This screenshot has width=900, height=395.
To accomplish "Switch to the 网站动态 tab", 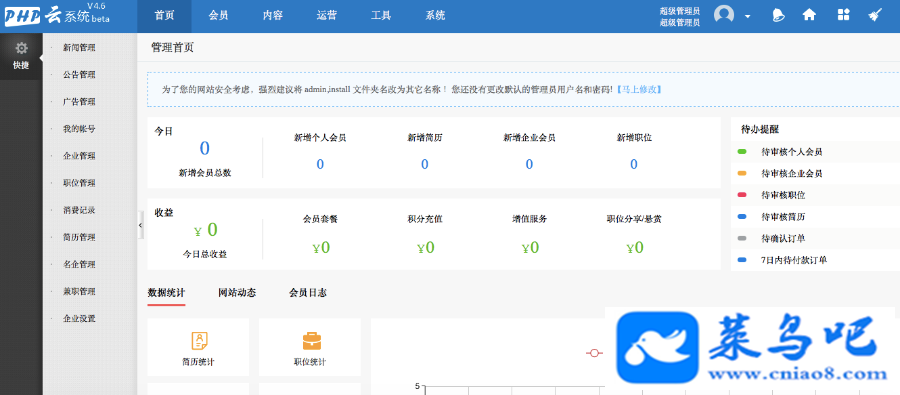I will (237, 293).
